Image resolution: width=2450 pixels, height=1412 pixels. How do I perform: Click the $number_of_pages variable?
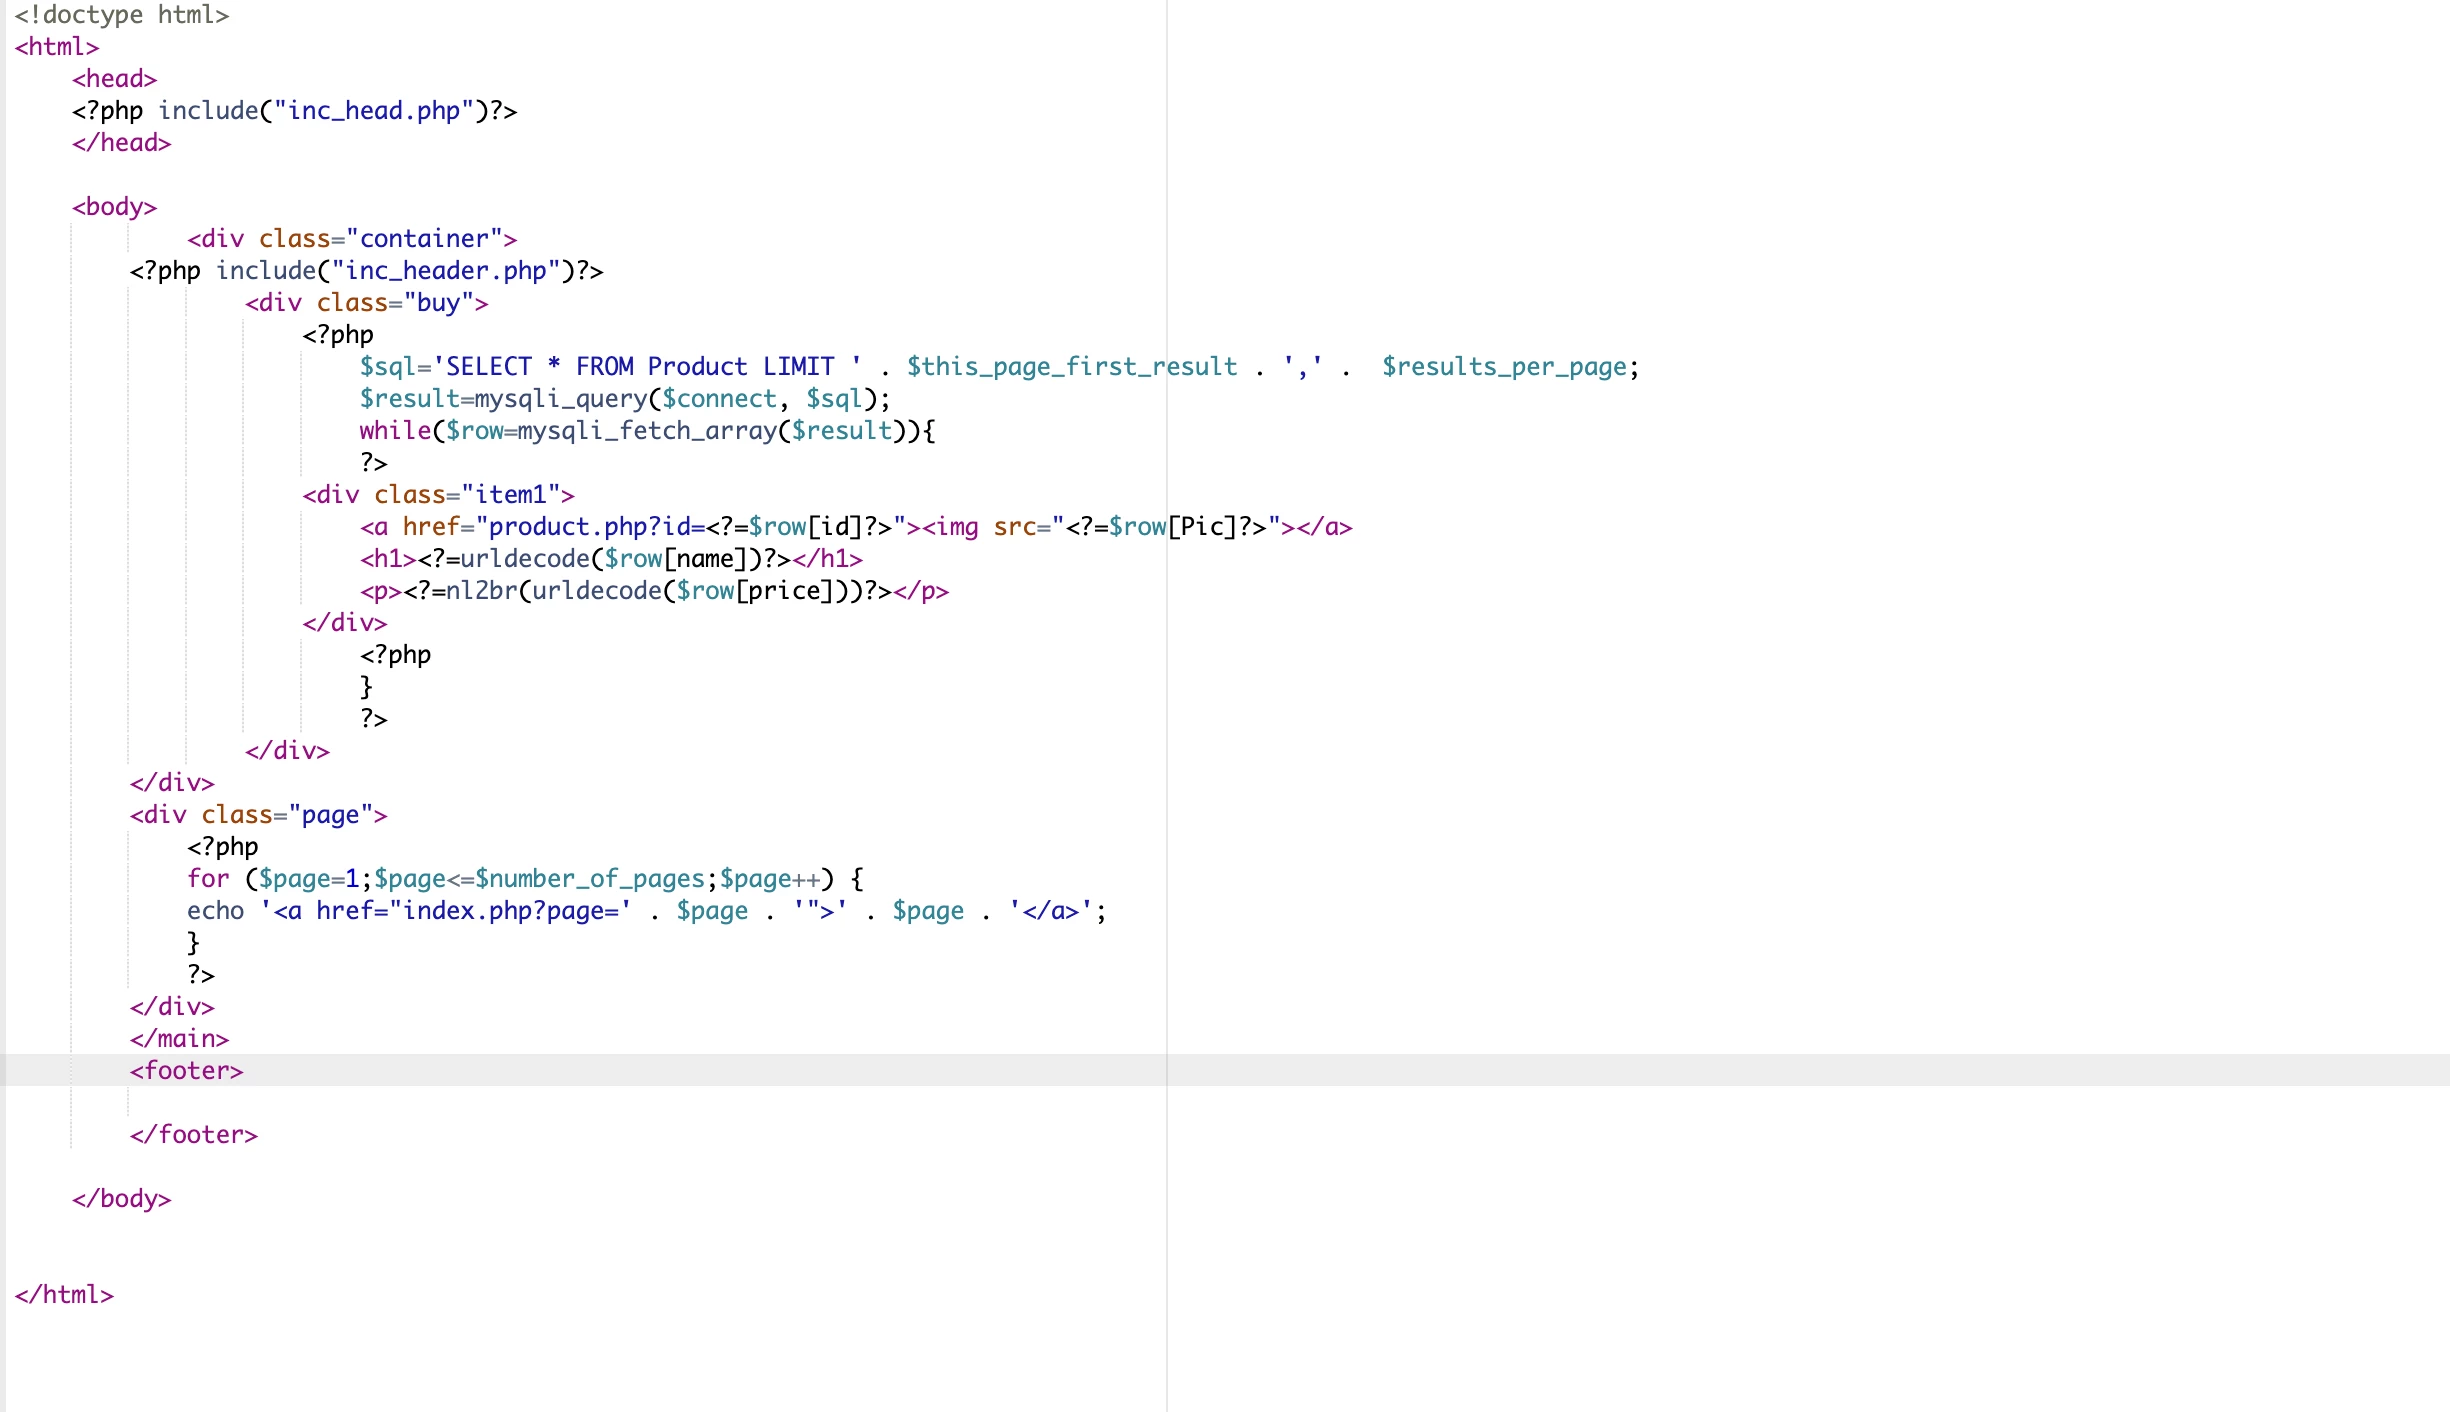590,879
